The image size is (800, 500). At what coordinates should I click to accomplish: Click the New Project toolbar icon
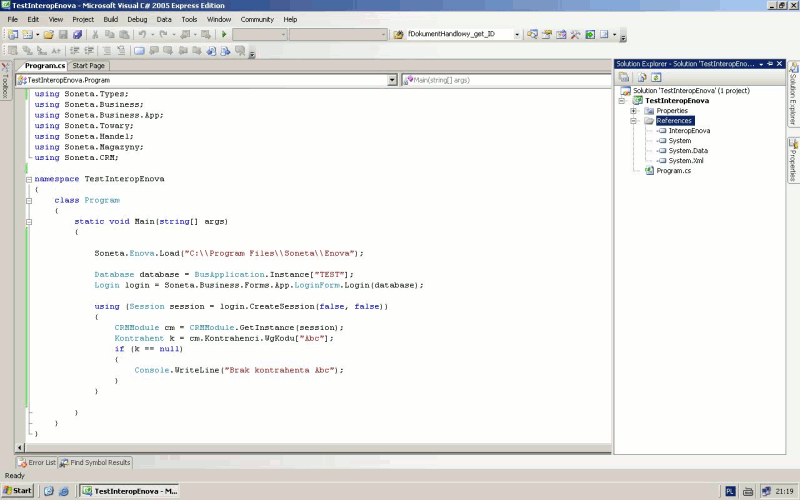13,34
